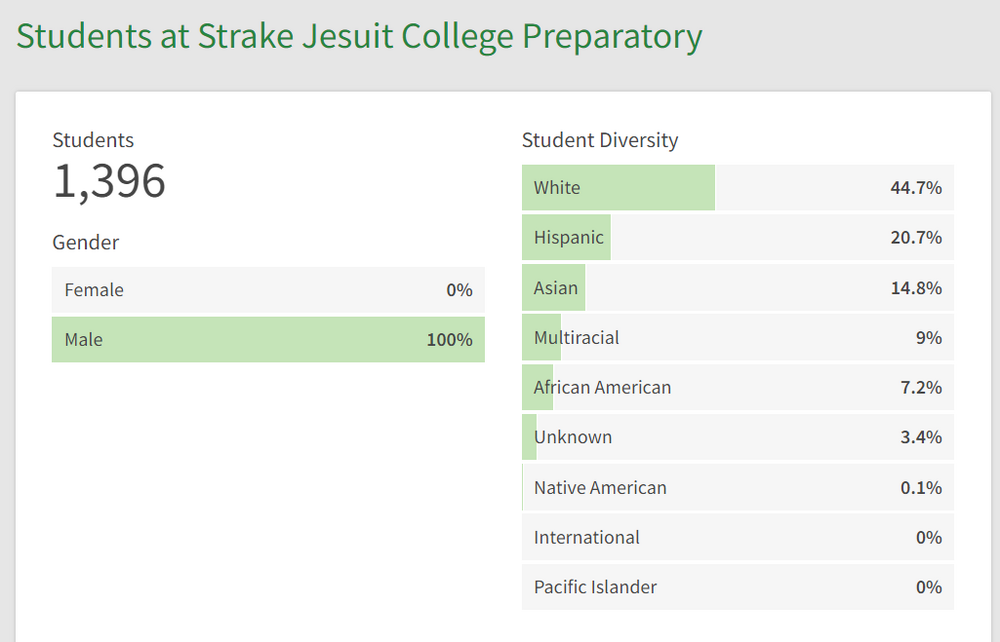This screenshot has width=1000, height=642.
Task: Click the White diversity progress bar
Action: pos(618,188)
